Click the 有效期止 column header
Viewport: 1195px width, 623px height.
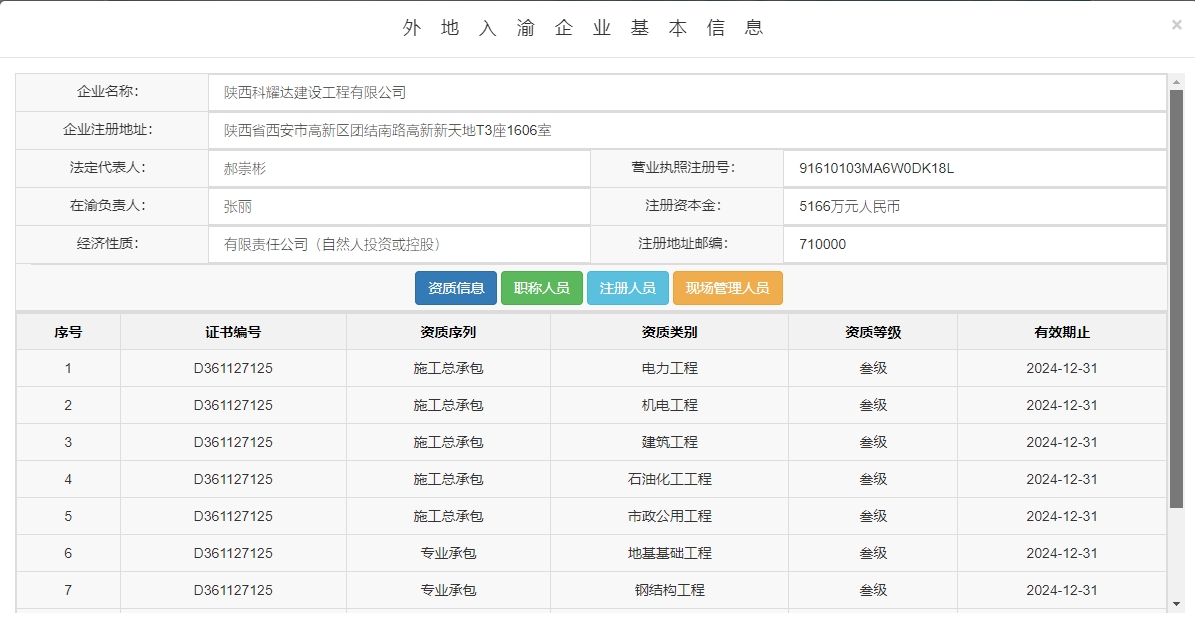click(1062, 332)
